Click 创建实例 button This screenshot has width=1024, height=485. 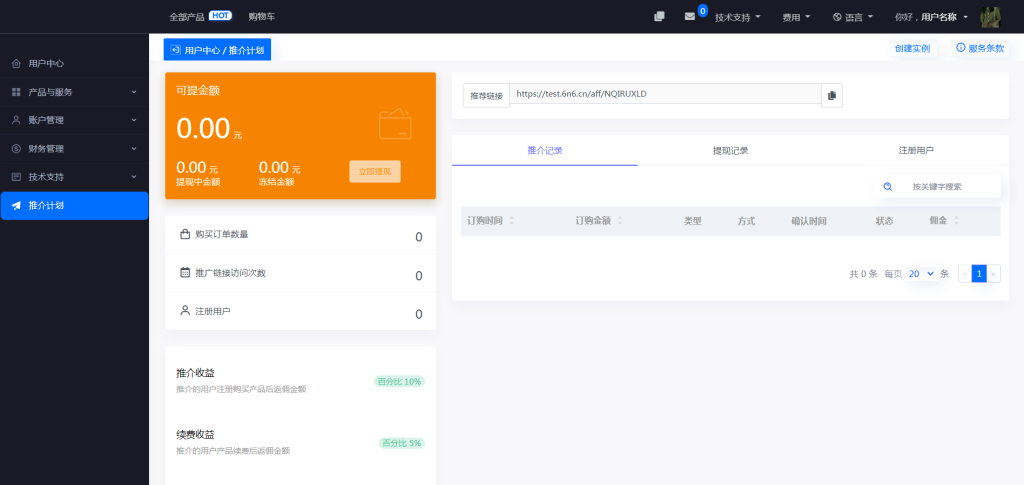coord(912,48)
